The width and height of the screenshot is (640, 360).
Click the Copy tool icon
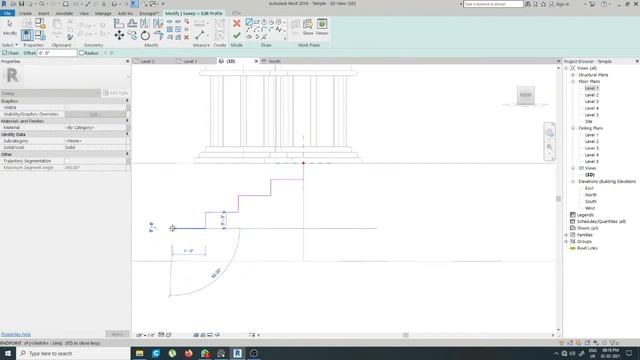click(132, 36)
